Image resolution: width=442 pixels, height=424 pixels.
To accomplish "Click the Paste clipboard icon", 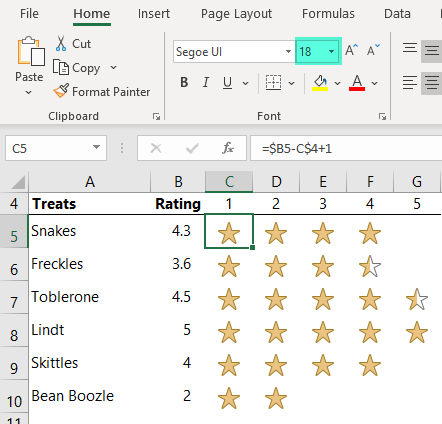I will [31, 51].
